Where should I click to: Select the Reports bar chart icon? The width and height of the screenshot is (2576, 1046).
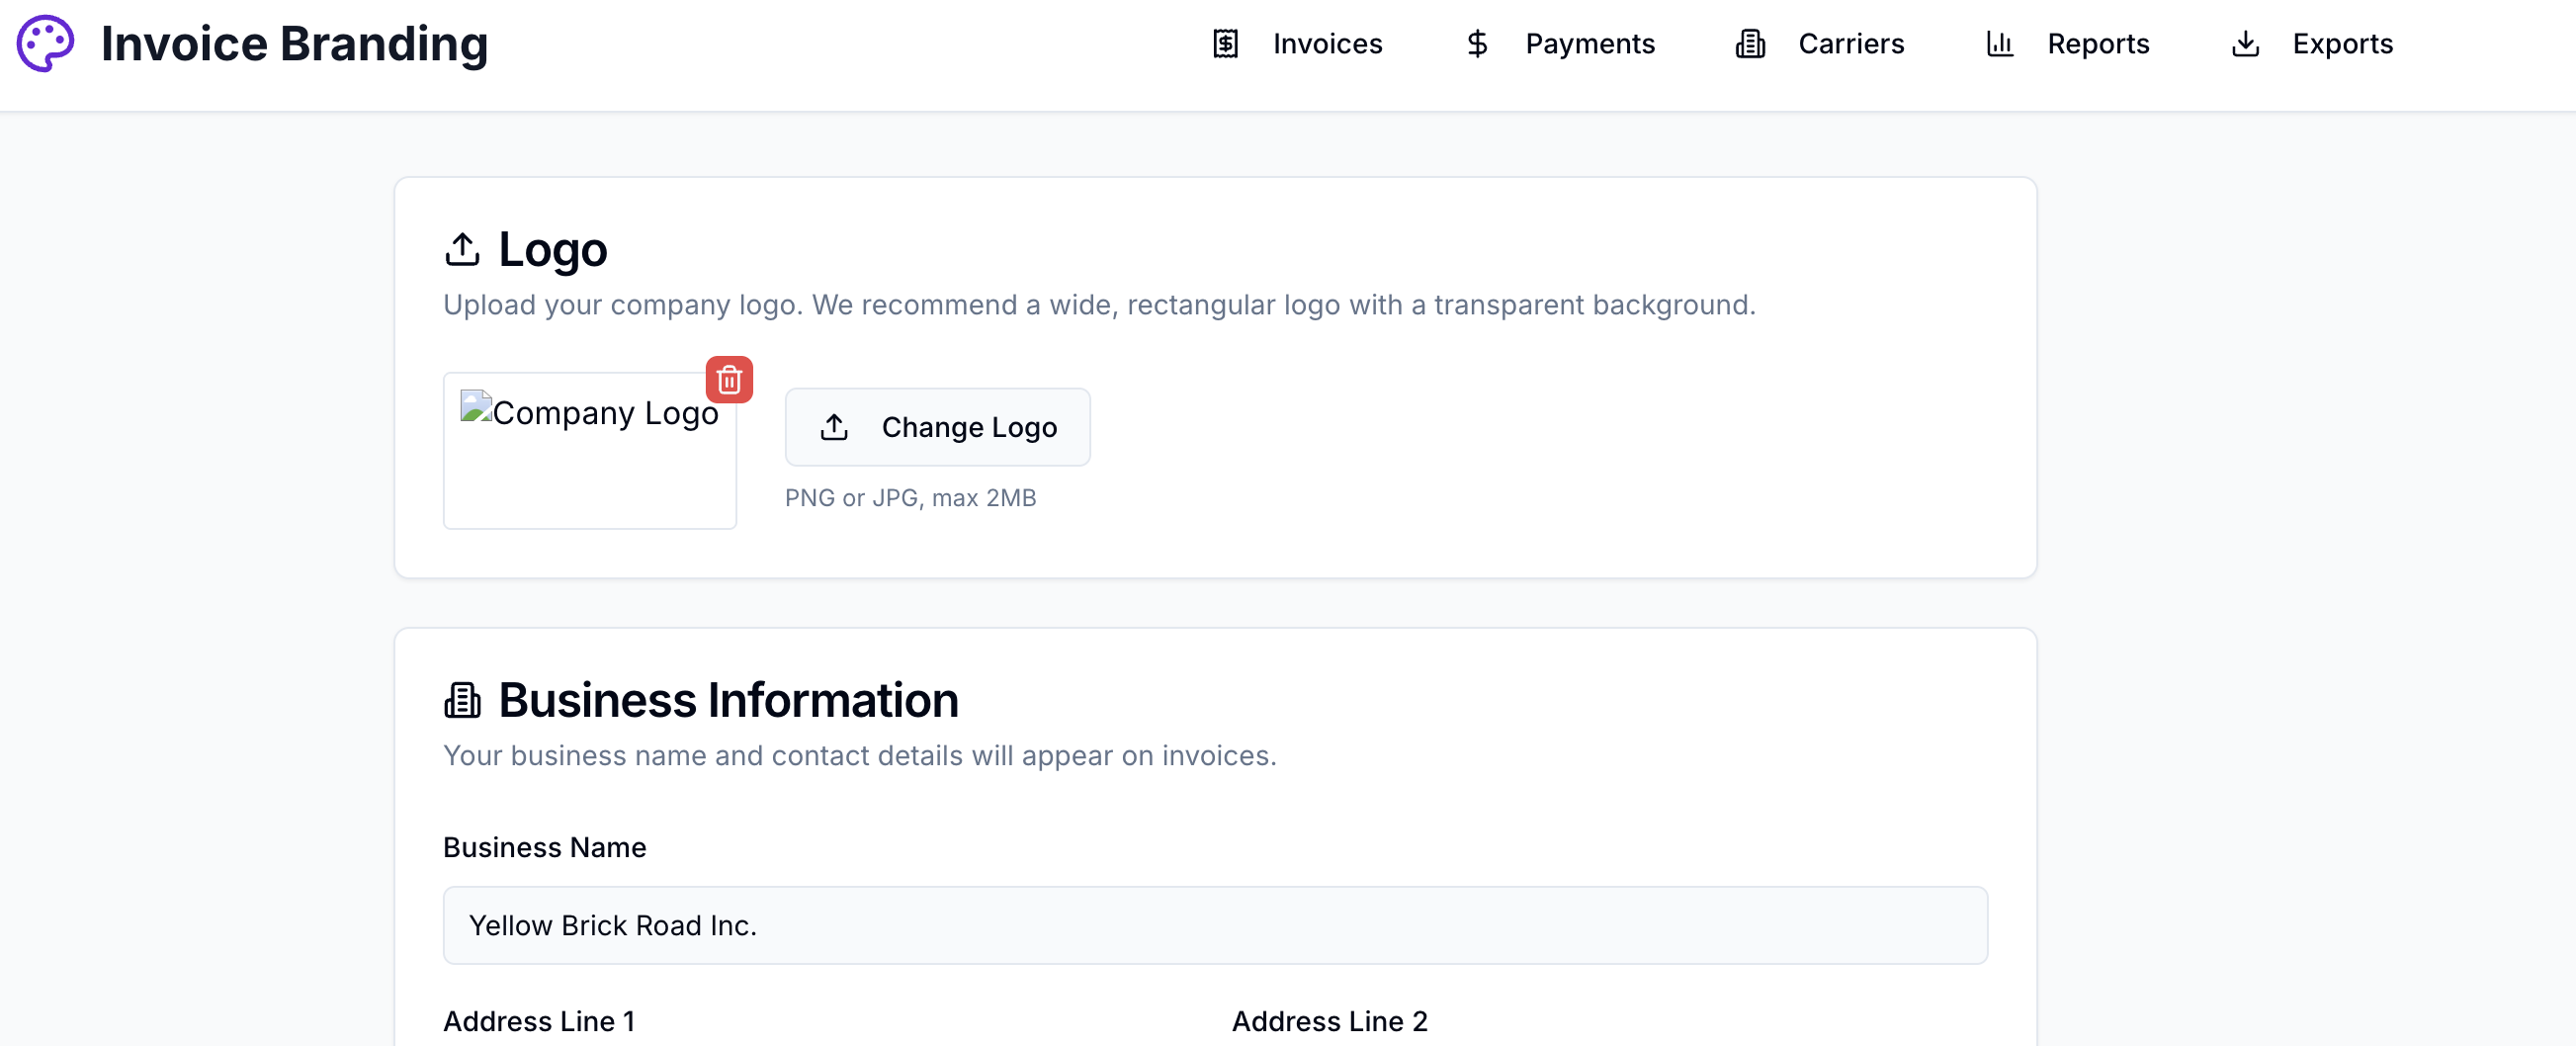(1999, 44)
